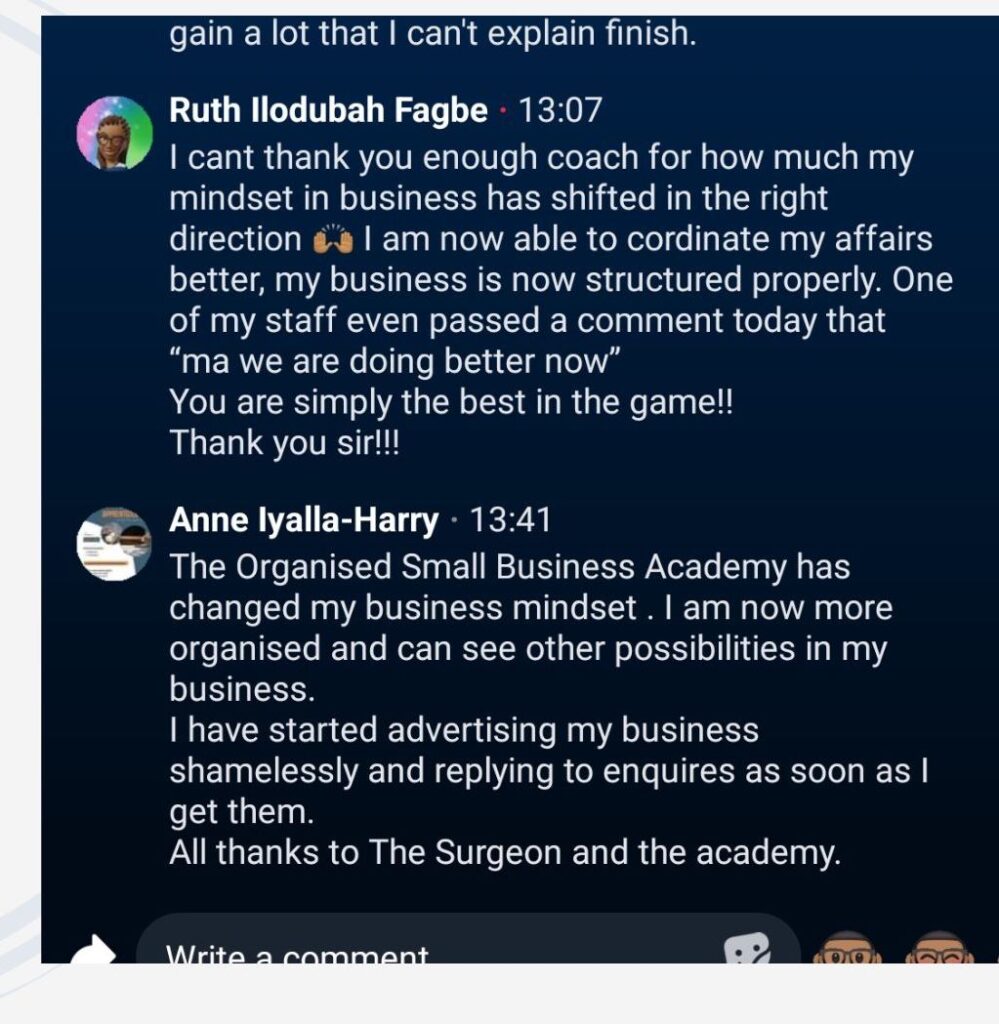The height and width of the screenshot is (1024, 999).
Task: Click the 13:07 comment timestamp
Action: (561, 110)
